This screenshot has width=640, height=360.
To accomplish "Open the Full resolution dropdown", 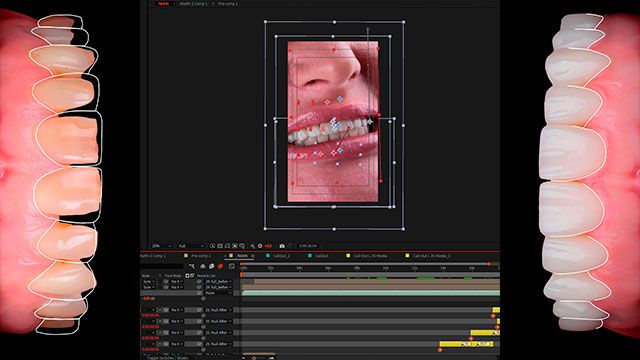I will coord(191,246).
